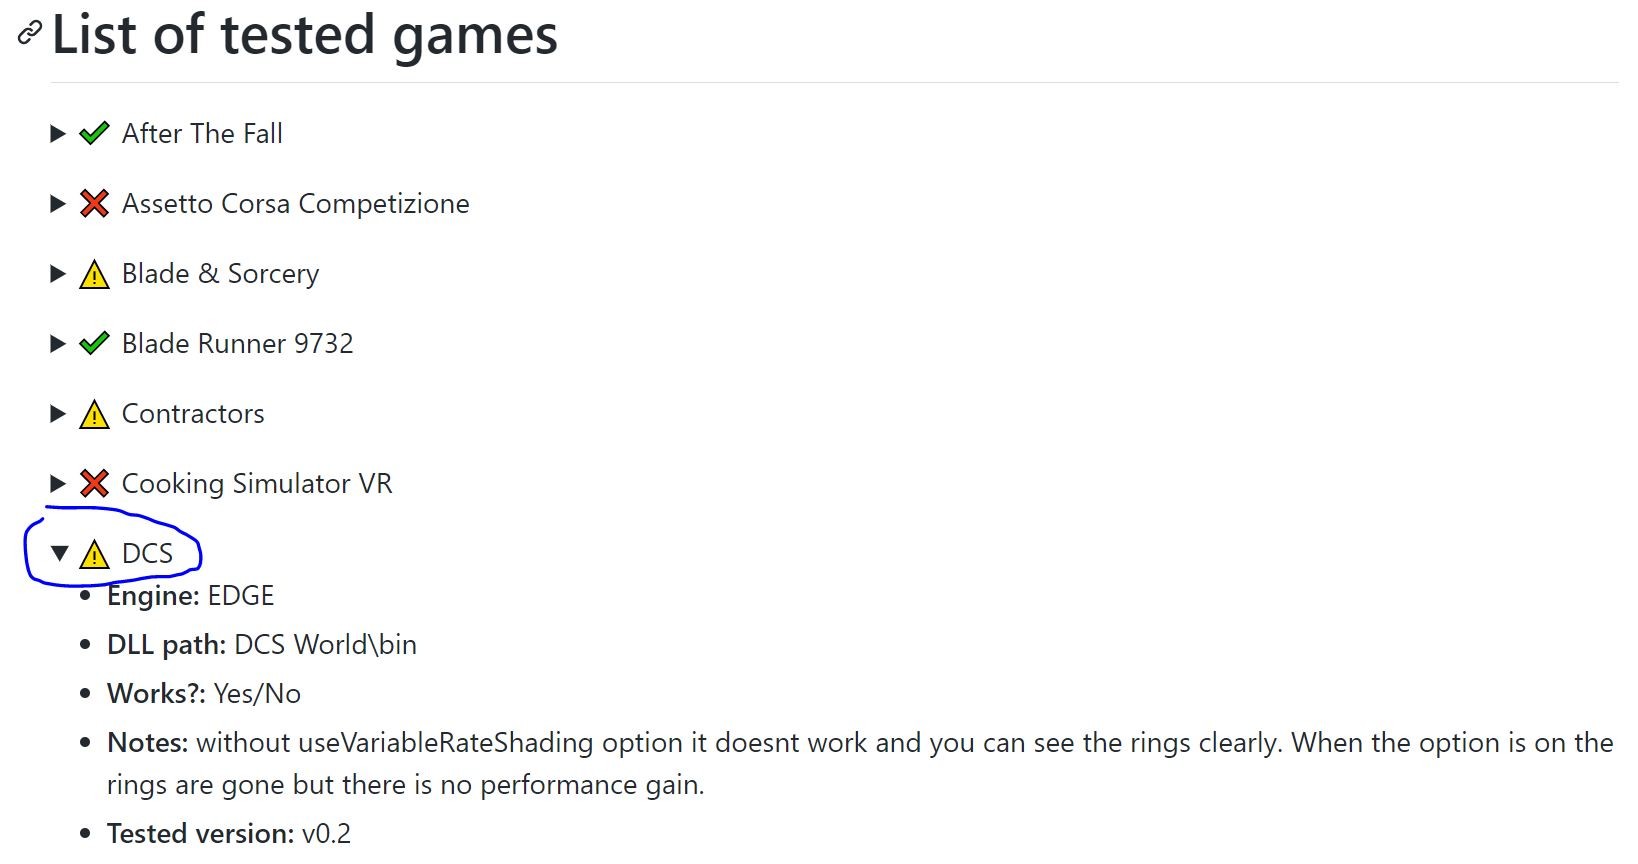The height and width of the screenshot is (864, 1638).
Task: Click the Cooking Simulator VR title
Action: click(x=257, y=484)
